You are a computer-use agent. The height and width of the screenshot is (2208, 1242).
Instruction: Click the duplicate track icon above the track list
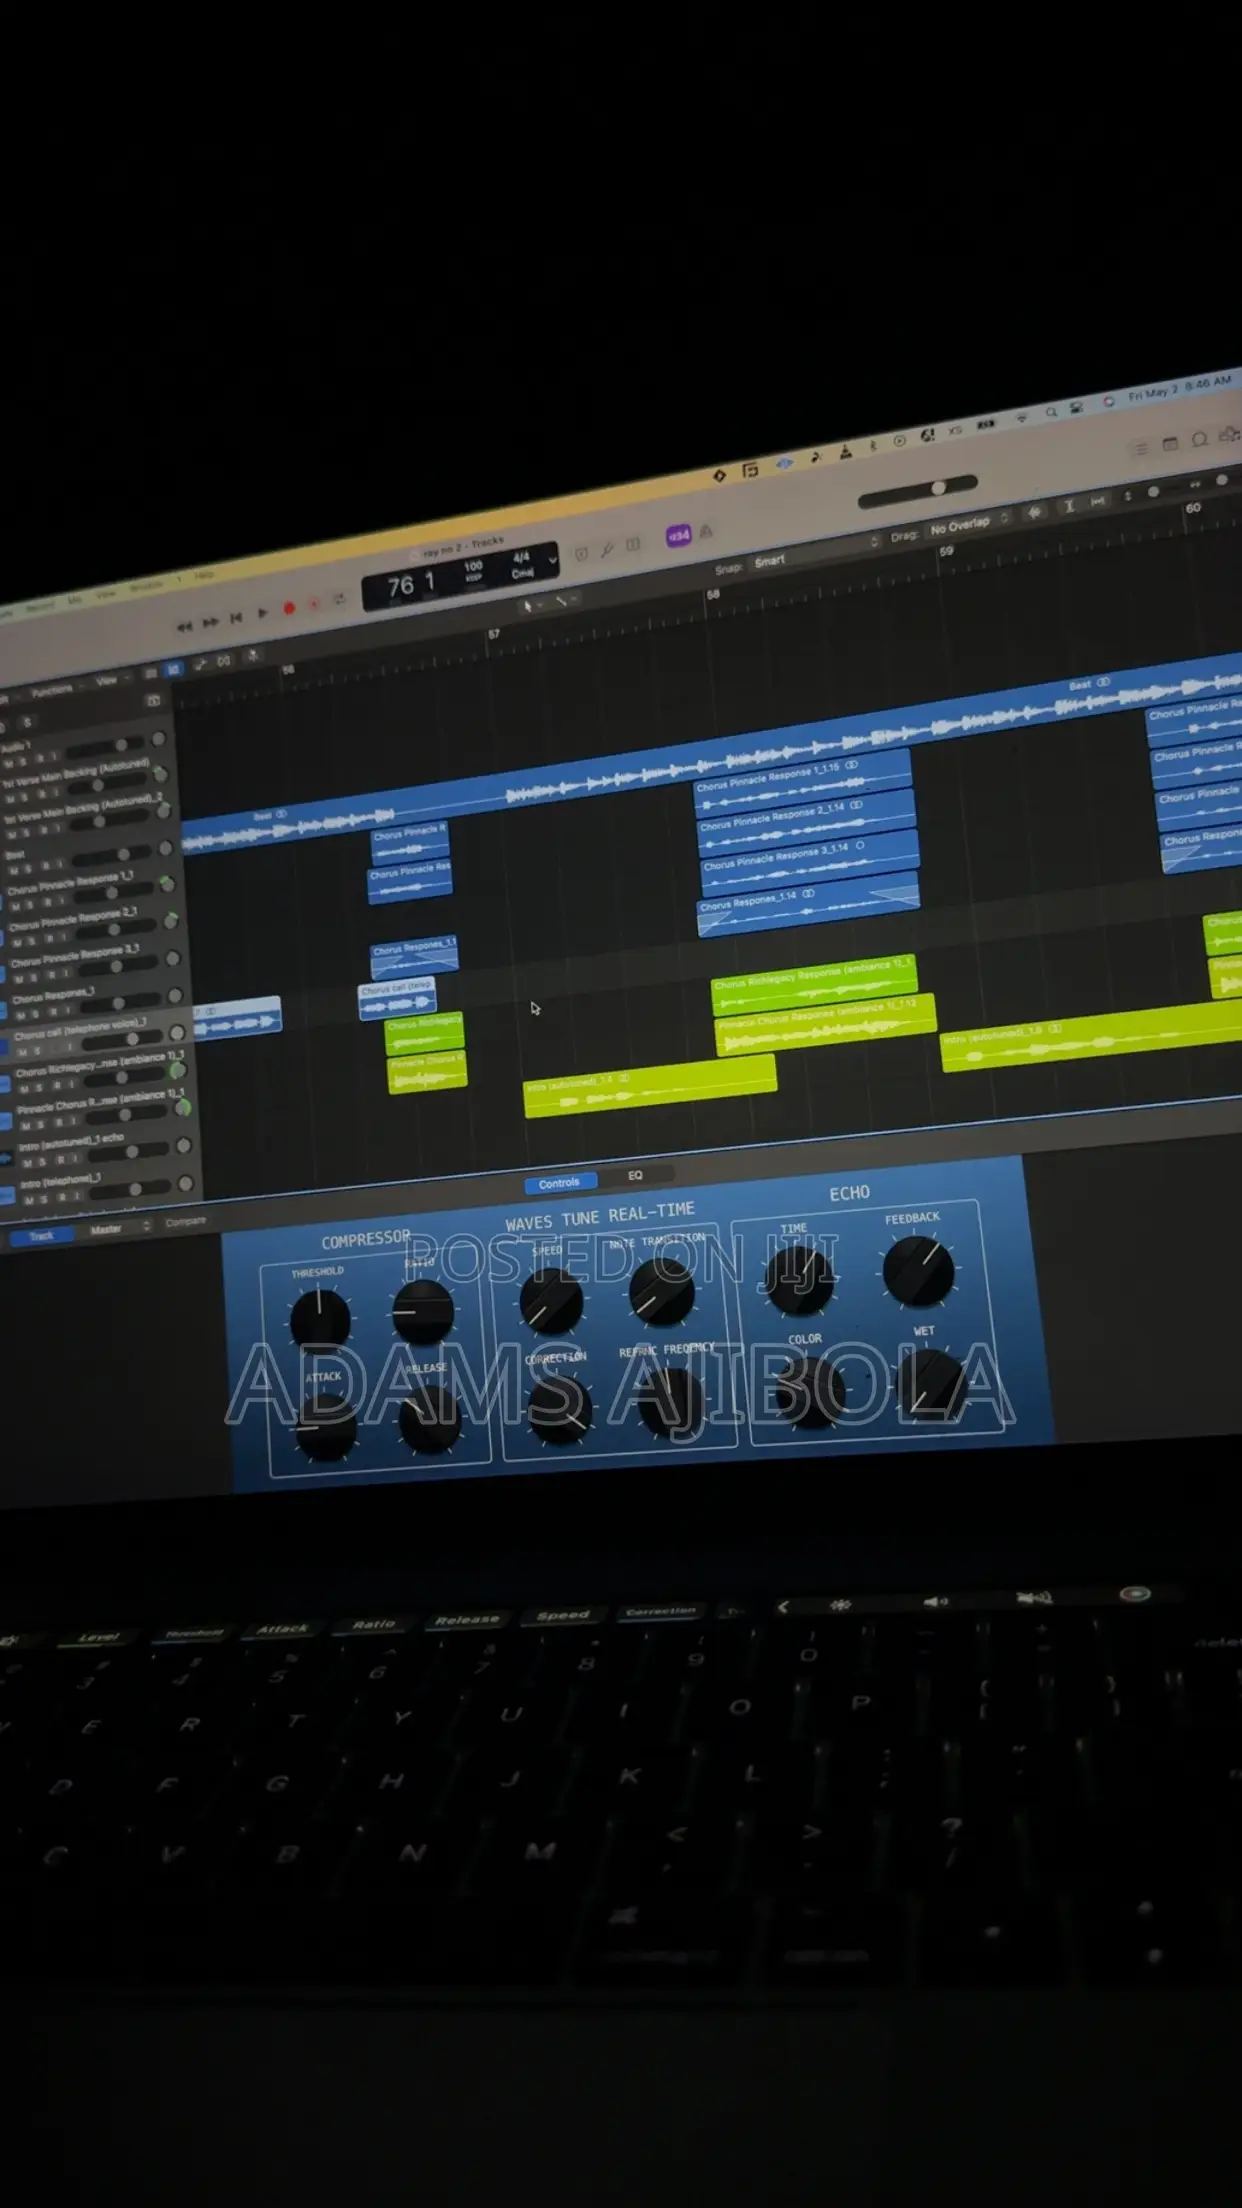(153, 701)
